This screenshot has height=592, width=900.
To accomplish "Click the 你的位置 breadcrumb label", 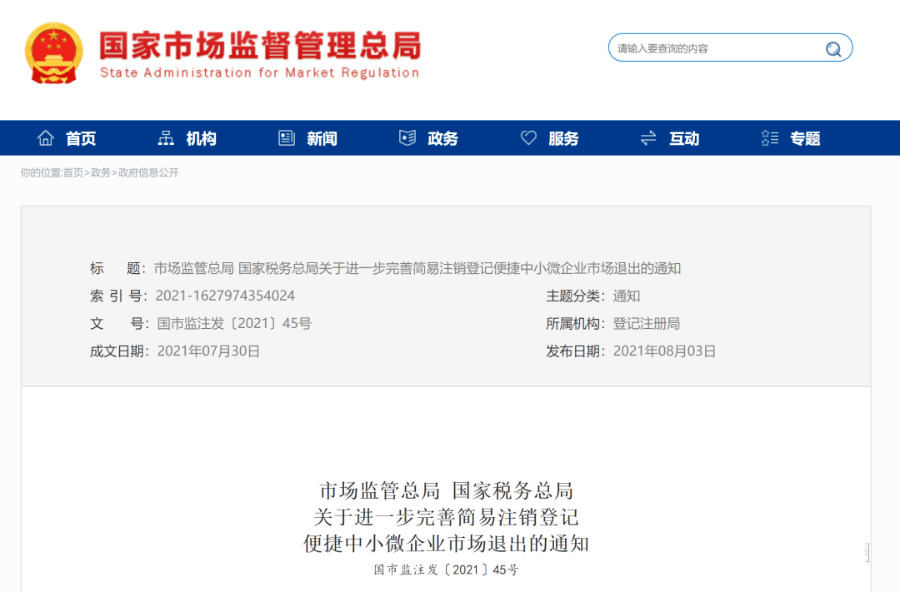I will click(x=41, y=173).
